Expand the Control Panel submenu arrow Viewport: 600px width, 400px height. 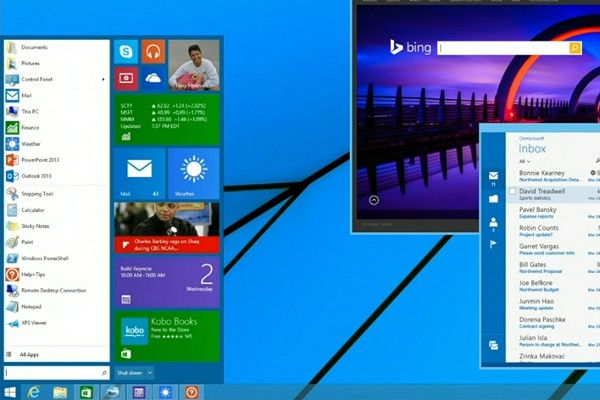tap(103, 80)
